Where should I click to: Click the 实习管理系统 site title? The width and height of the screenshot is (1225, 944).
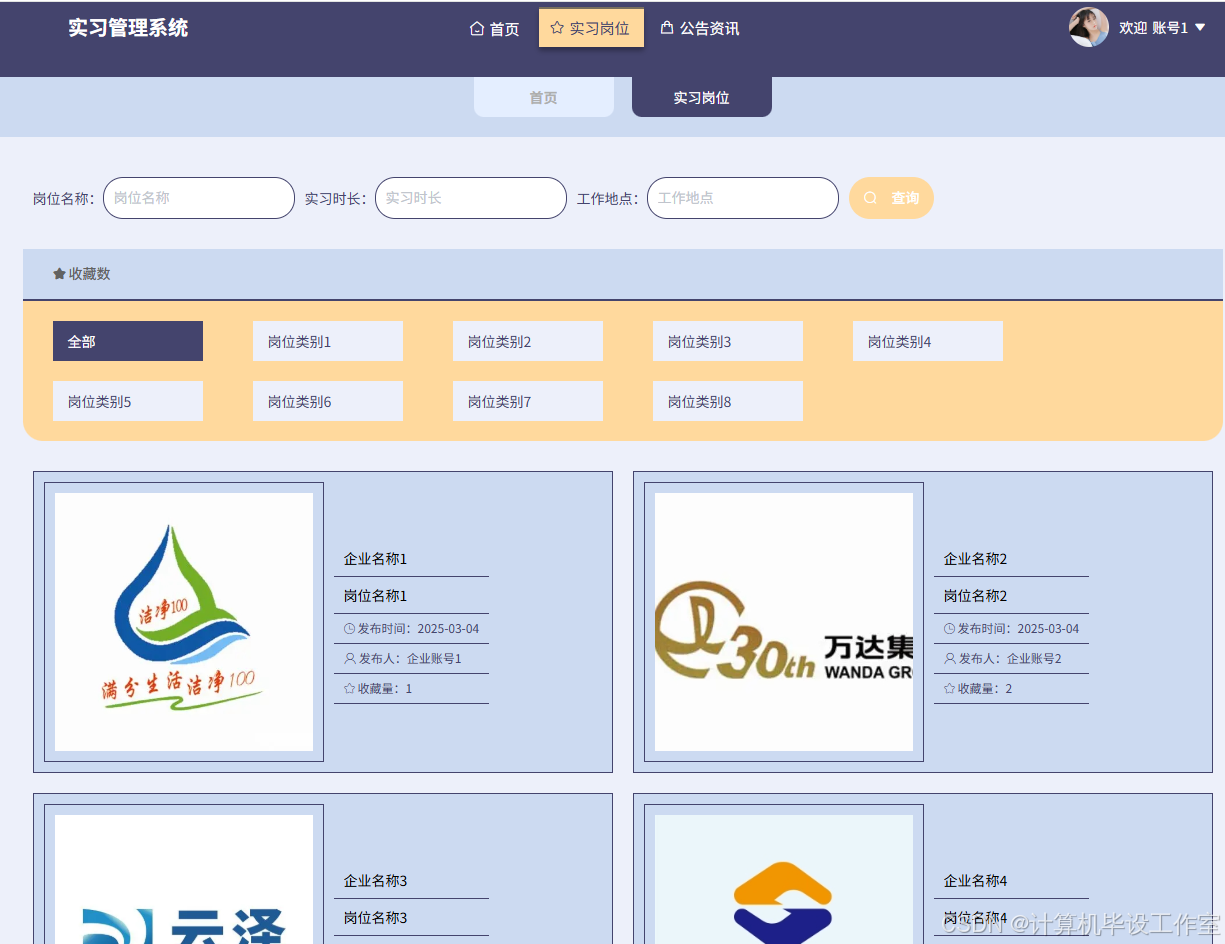(128, 28)
